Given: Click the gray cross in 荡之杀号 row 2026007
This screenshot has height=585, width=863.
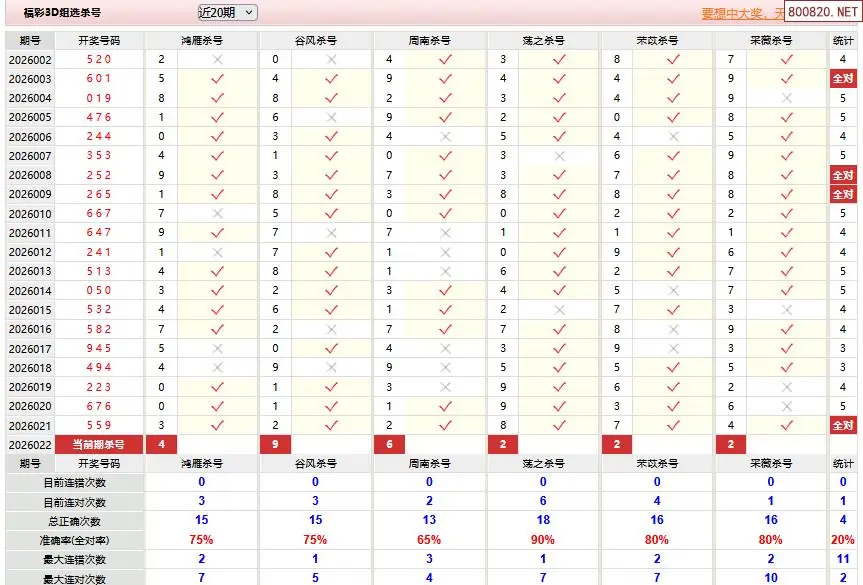Looking at the screenshot, I should pos(559,156).
